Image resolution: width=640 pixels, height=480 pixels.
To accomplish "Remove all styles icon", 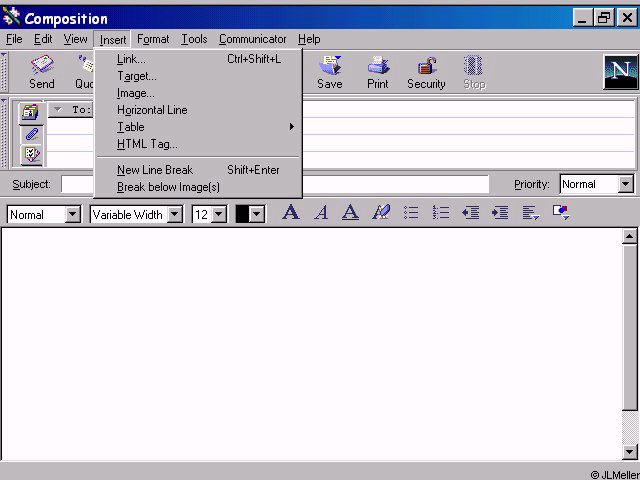I will [381, 213].
